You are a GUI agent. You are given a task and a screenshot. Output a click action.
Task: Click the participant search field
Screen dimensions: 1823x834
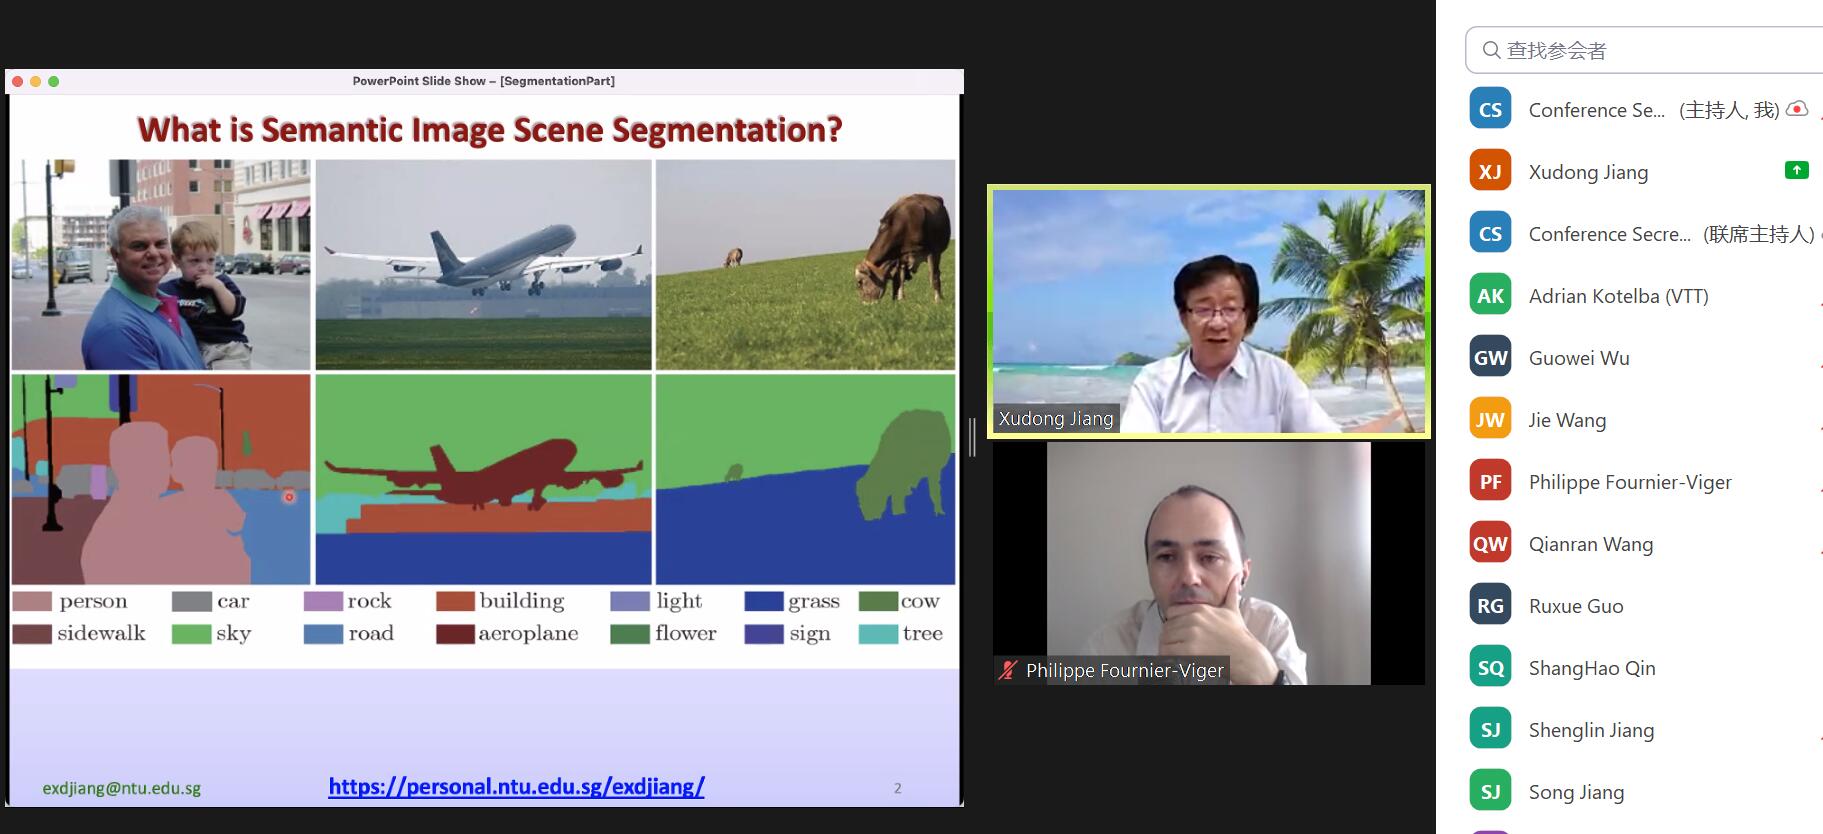click(1644, 50)
